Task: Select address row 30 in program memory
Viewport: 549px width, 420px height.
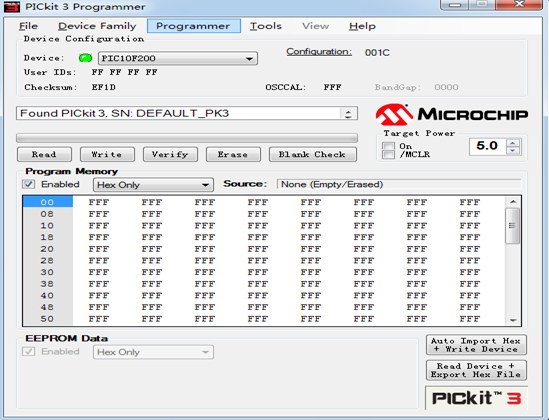Action: 47,272
